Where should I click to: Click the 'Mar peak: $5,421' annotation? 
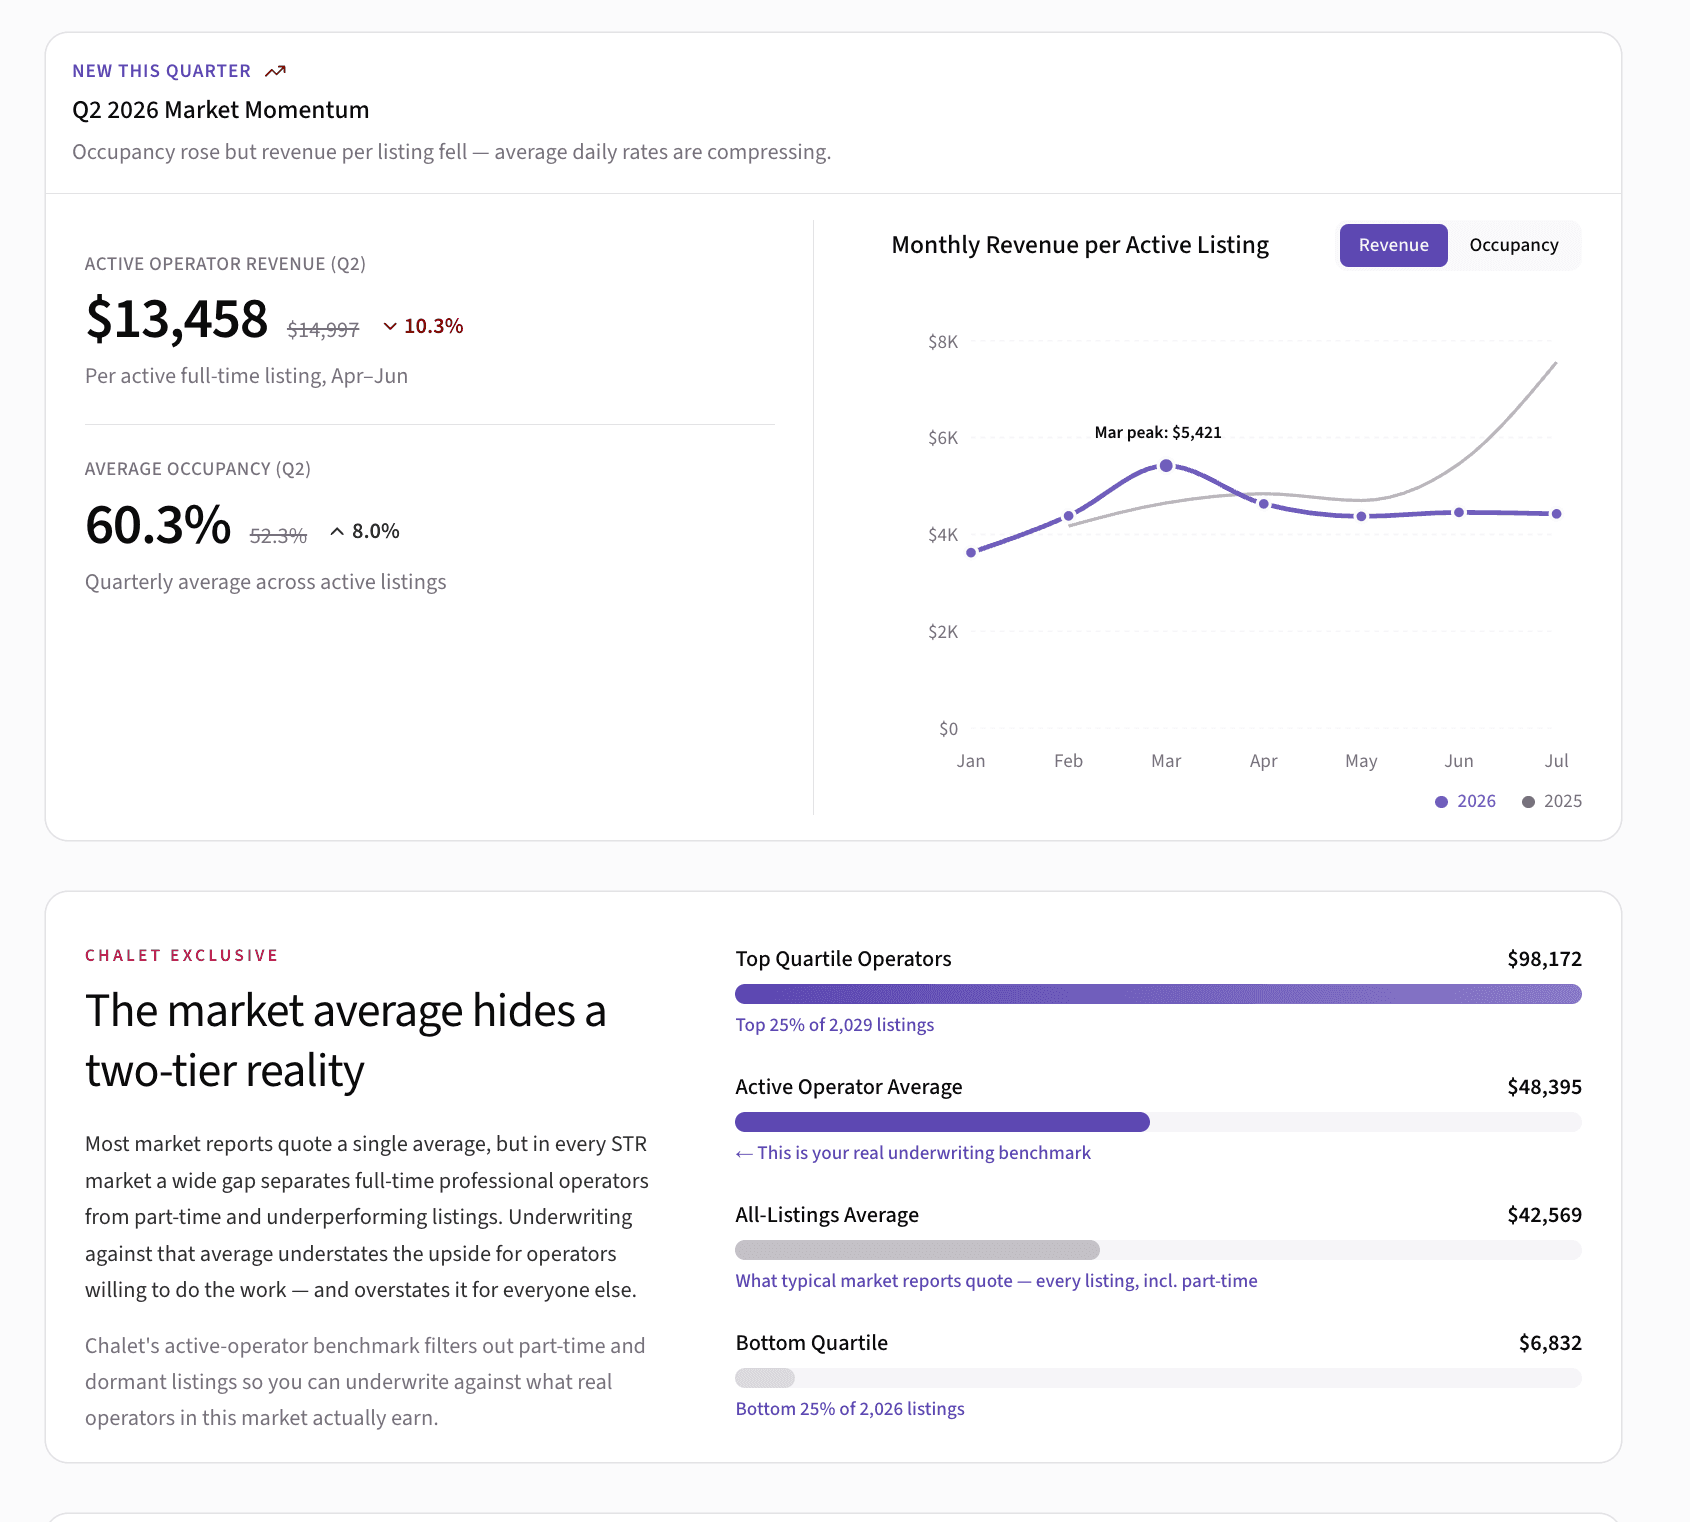pos(1158,433)
